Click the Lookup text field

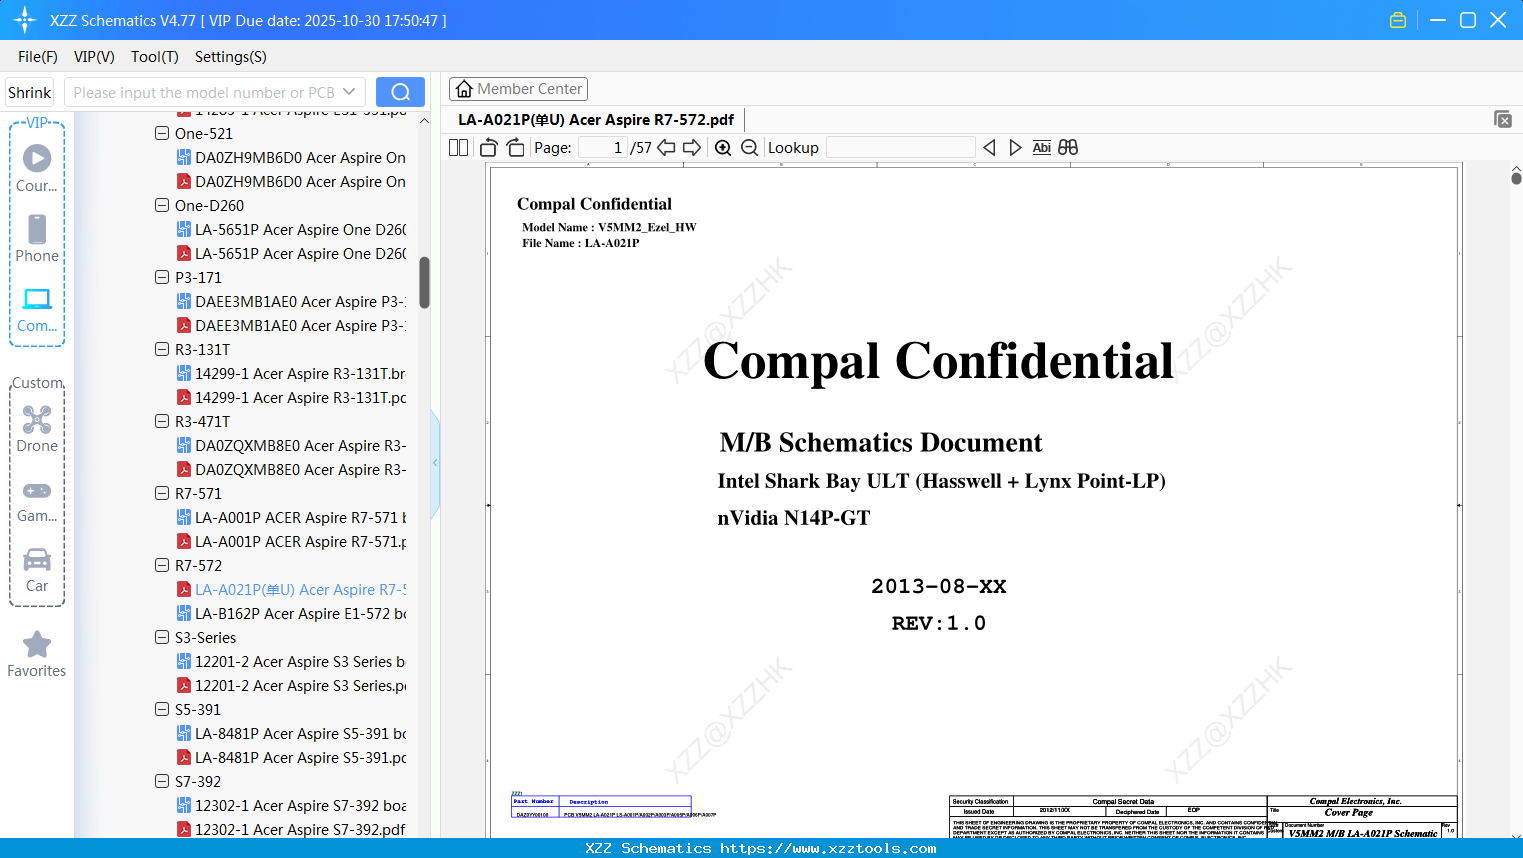[x=901, y=148]
